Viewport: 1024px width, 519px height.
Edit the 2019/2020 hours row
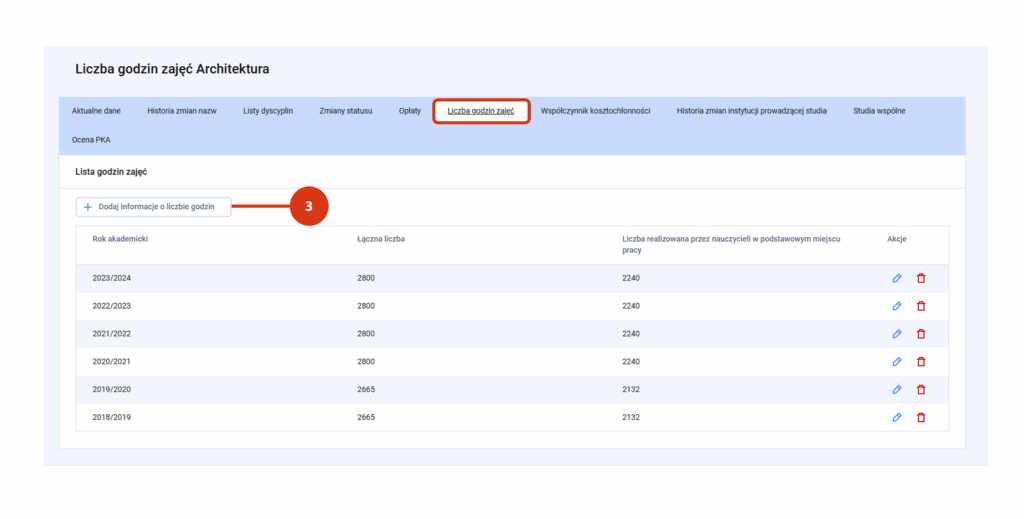click(x=897, y=390)
